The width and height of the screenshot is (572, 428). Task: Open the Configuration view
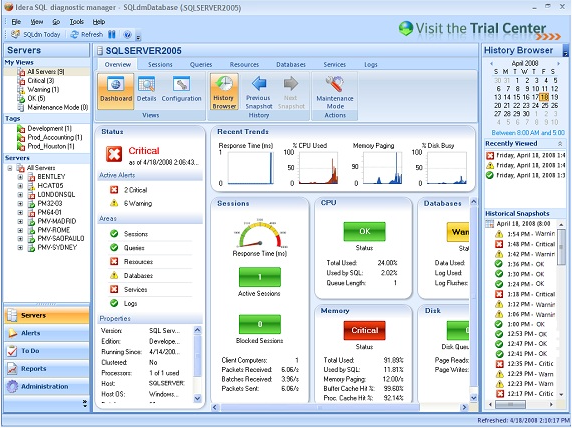(181, 89)
